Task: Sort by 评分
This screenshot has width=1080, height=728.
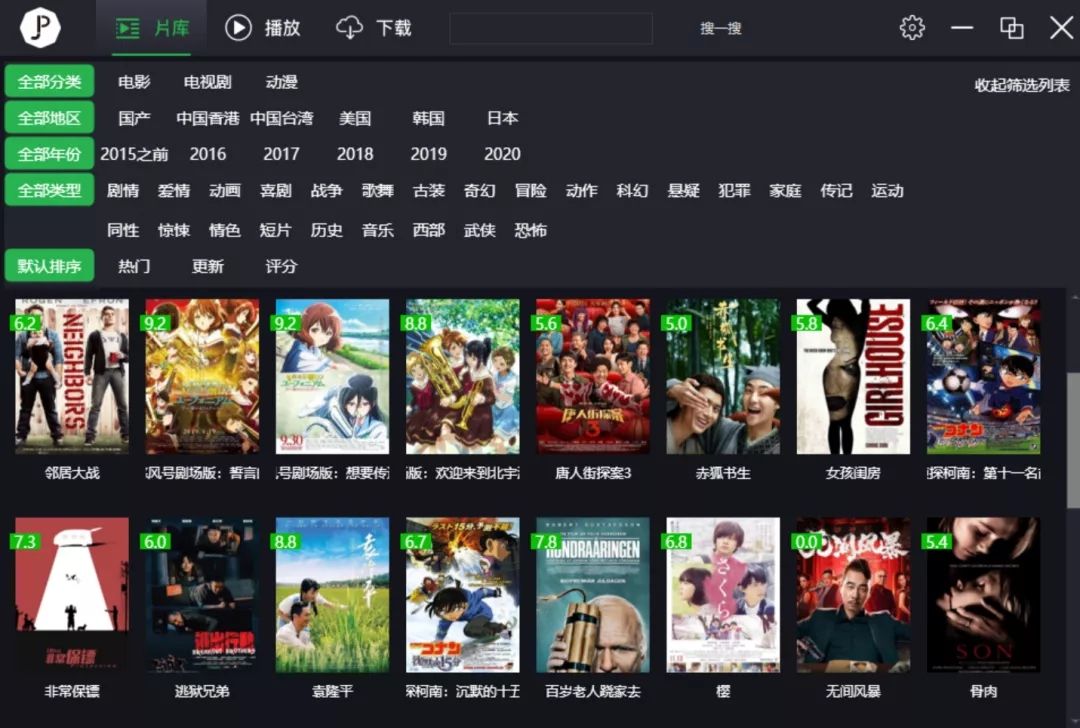Action: point(281,266)
